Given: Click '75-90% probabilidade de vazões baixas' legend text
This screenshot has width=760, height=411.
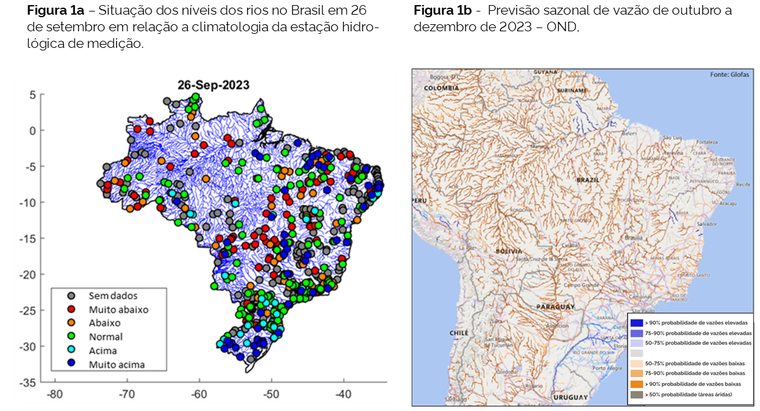Looking at the screenshot, I should pos(695,374).
